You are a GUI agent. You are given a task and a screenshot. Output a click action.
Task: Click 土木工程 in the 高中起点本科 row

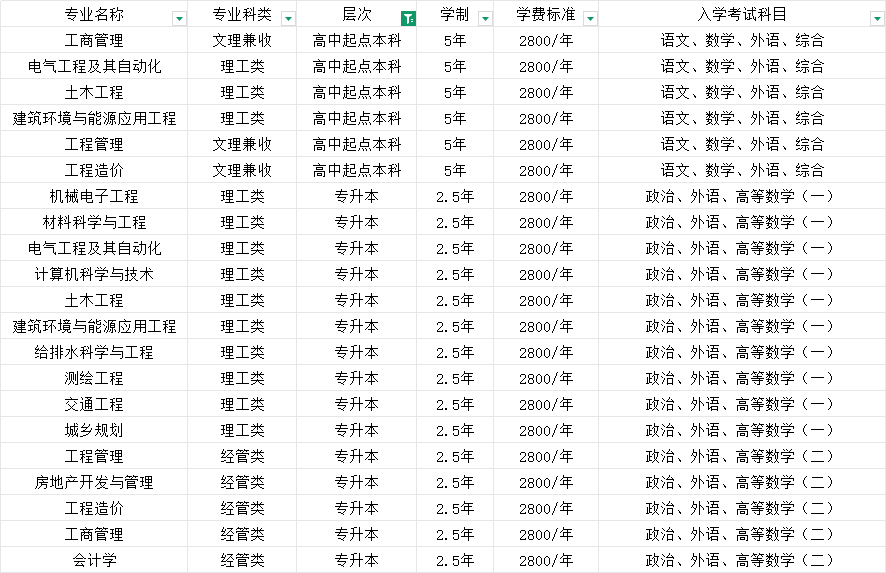tap(94, 92)
